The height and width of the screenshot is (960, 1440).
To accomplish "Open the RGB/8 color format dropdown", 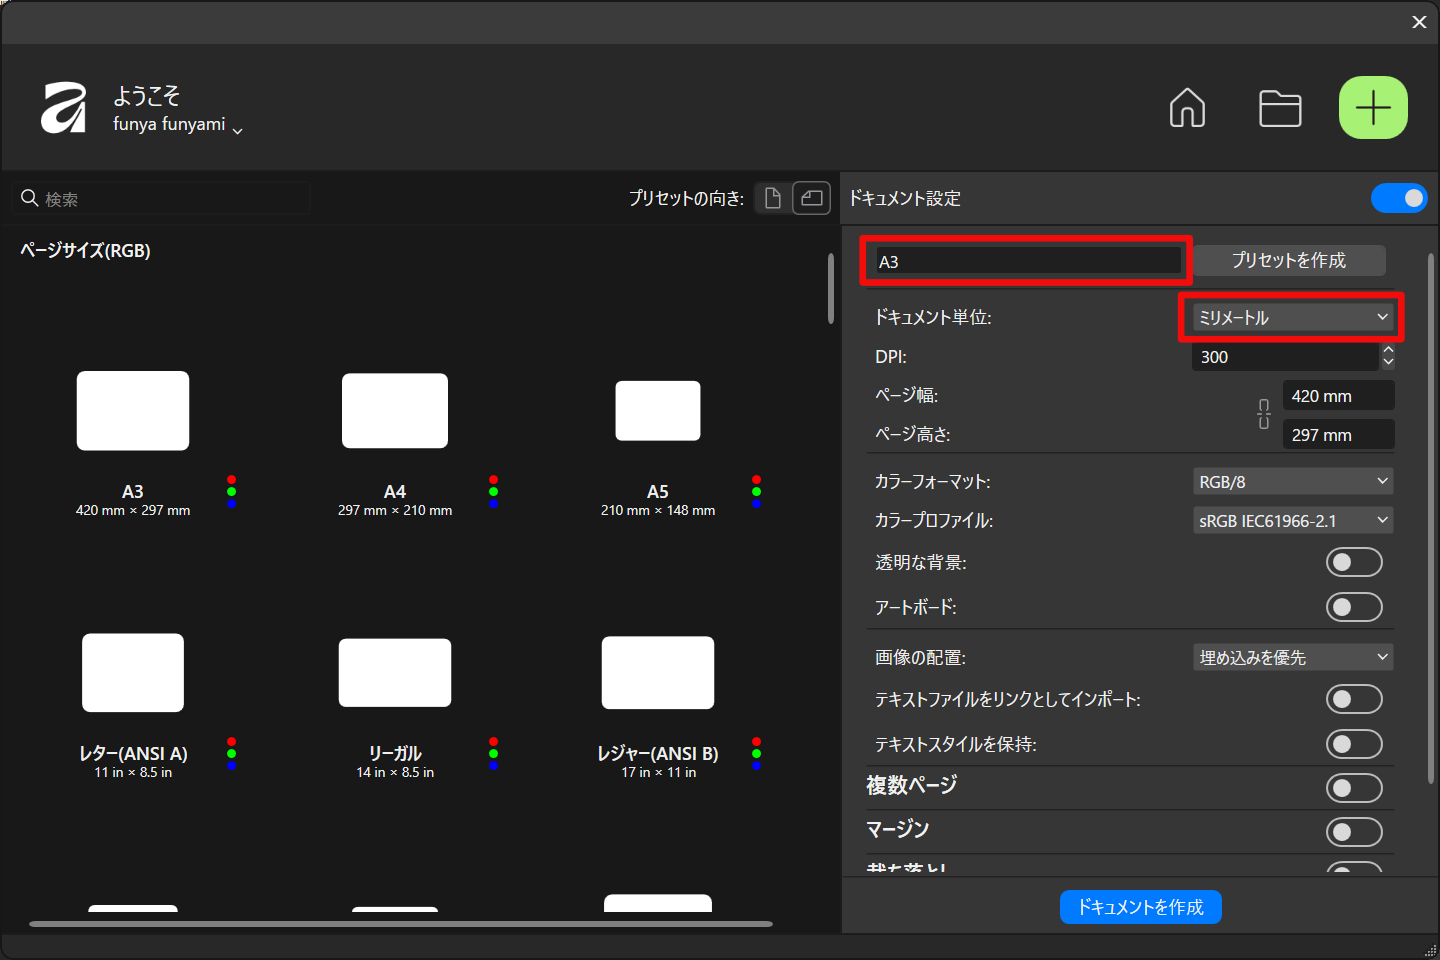I will (1292, 482).
